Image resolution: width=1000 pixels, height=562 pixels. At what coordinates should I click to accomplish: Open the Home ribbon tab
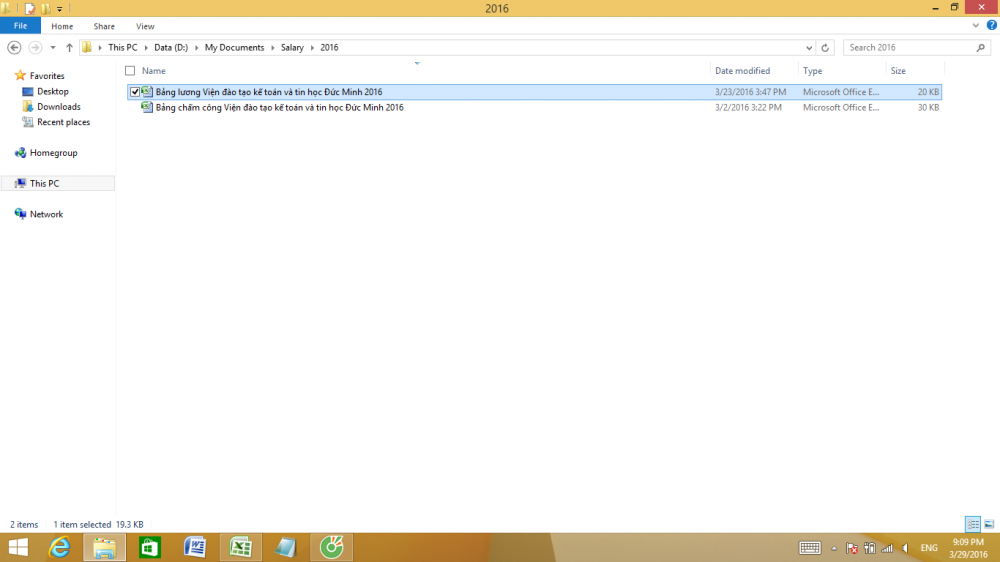coord(62,26)
